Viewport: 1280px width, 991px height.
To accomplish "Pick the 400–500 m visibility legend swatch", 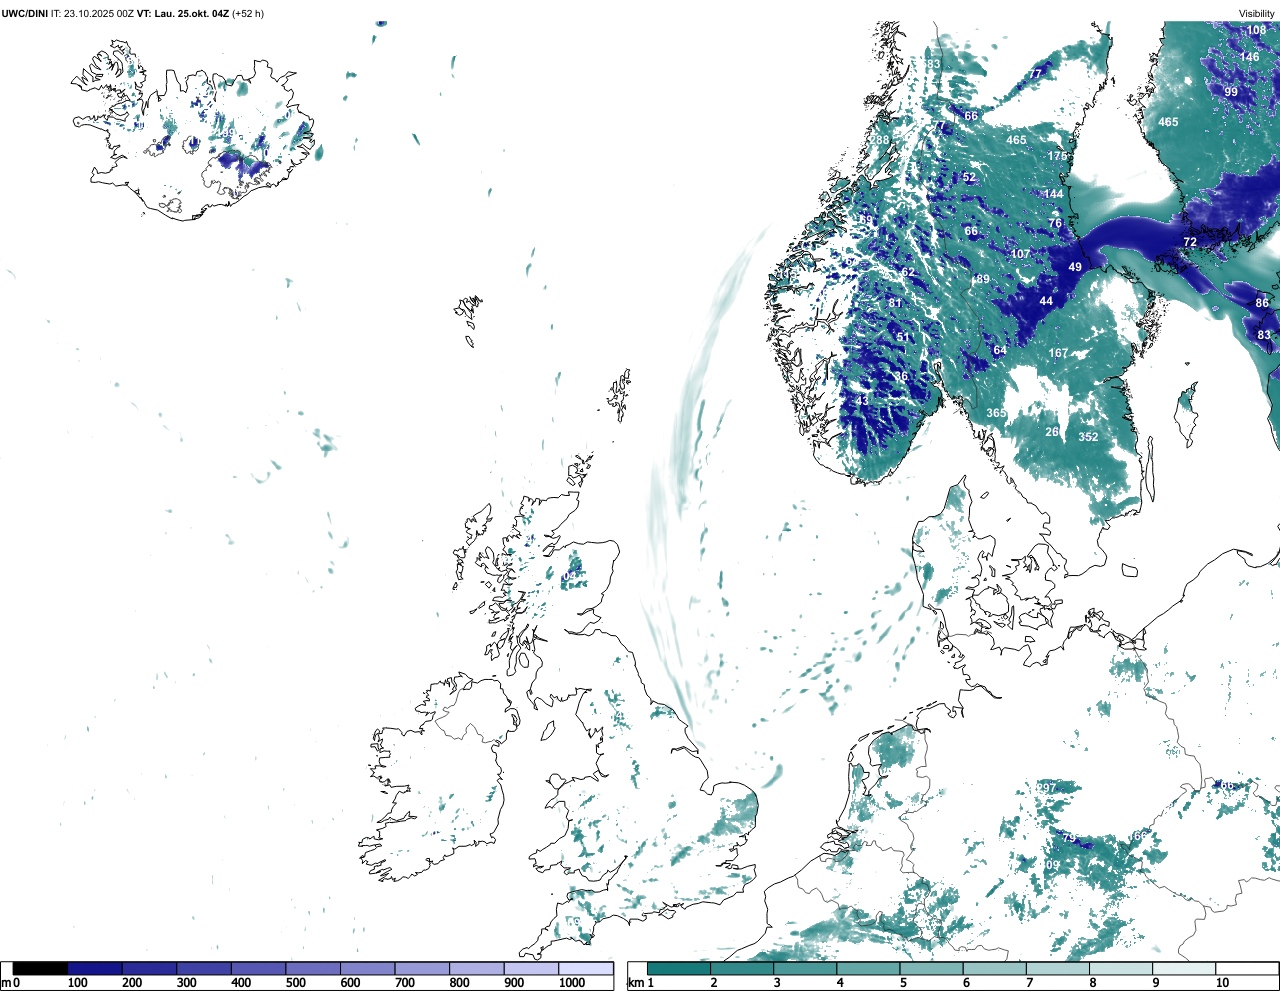I will [x=258, y=968].
